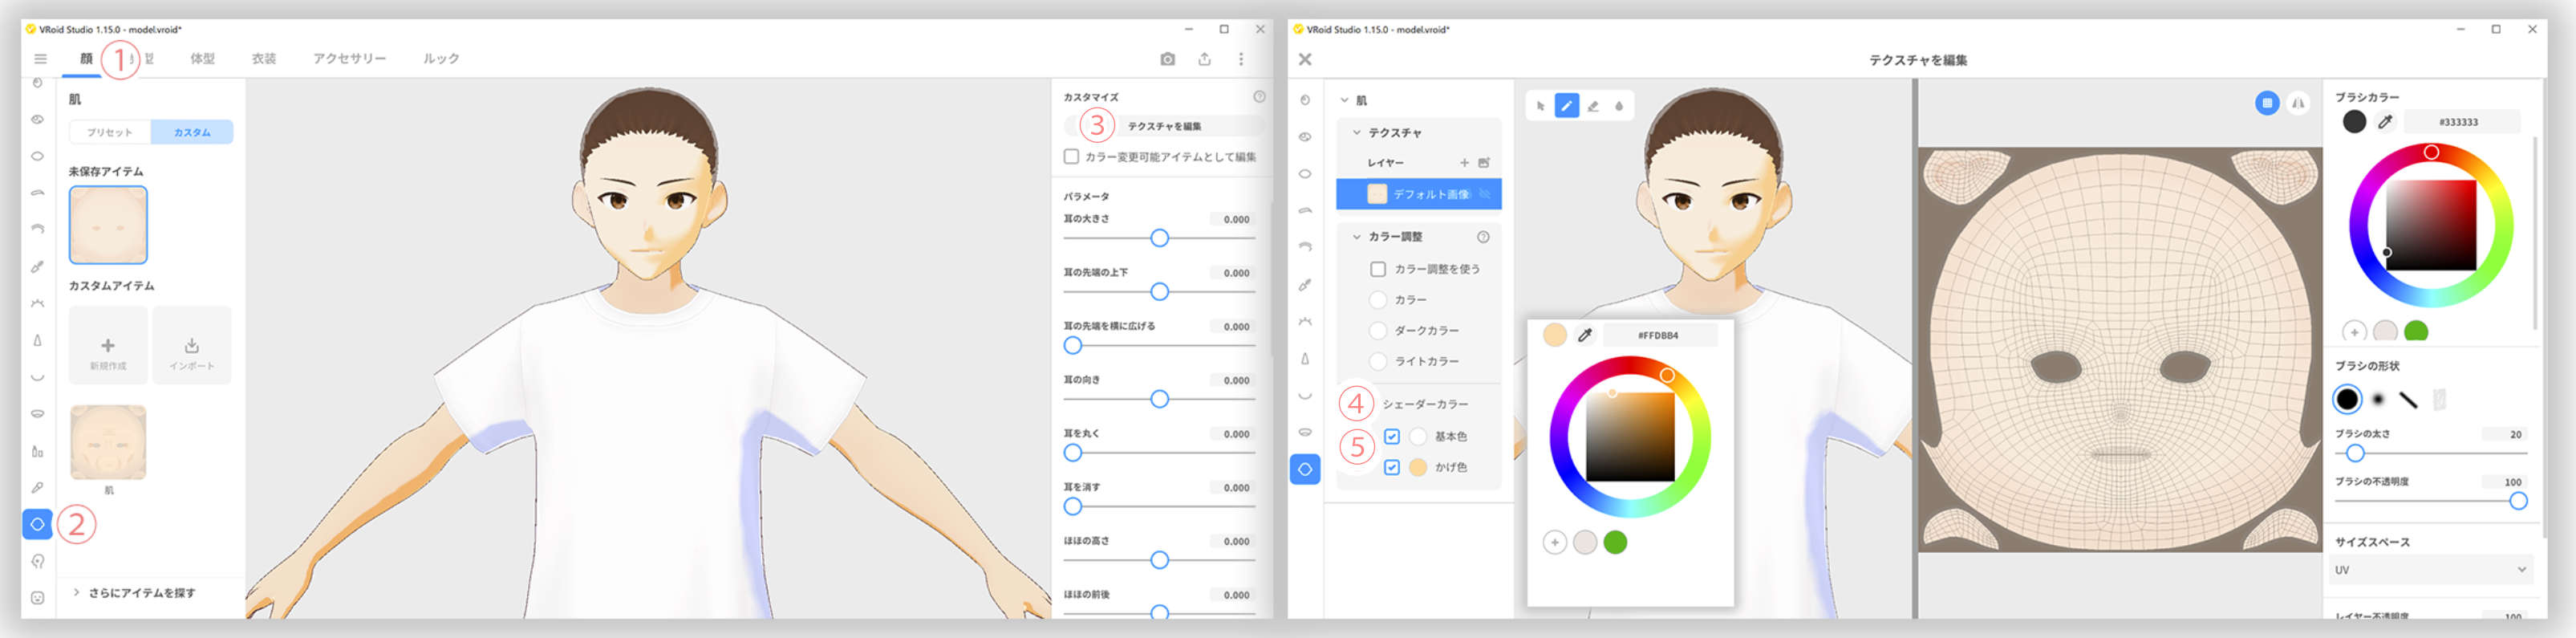The width and height of the screenshot is (2576, 638).
Task: Click the export/share icon in top bar
Action: point(1204,59)
